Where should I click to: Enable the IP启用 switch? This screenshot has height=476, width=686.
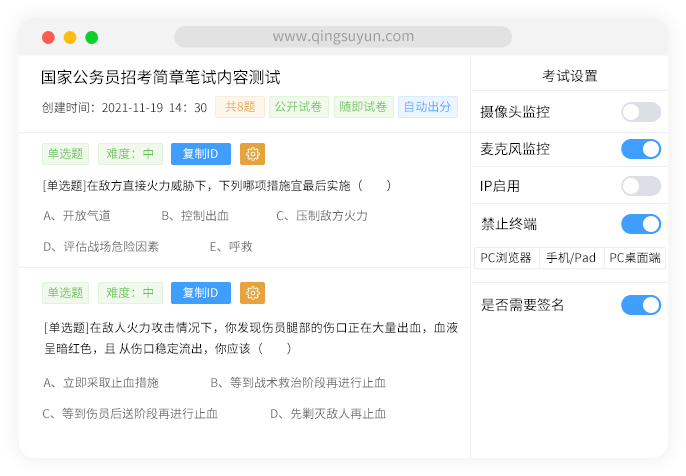641,186
